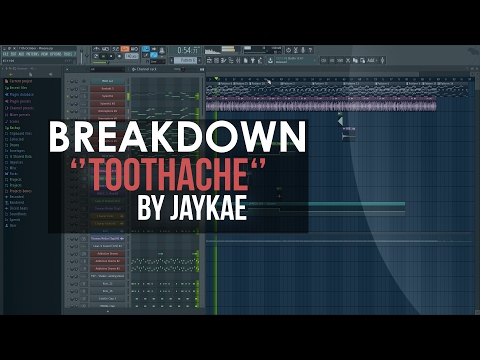Click the microphone icon near help icon
Screen dimensions: 480x360
point(303,50)
